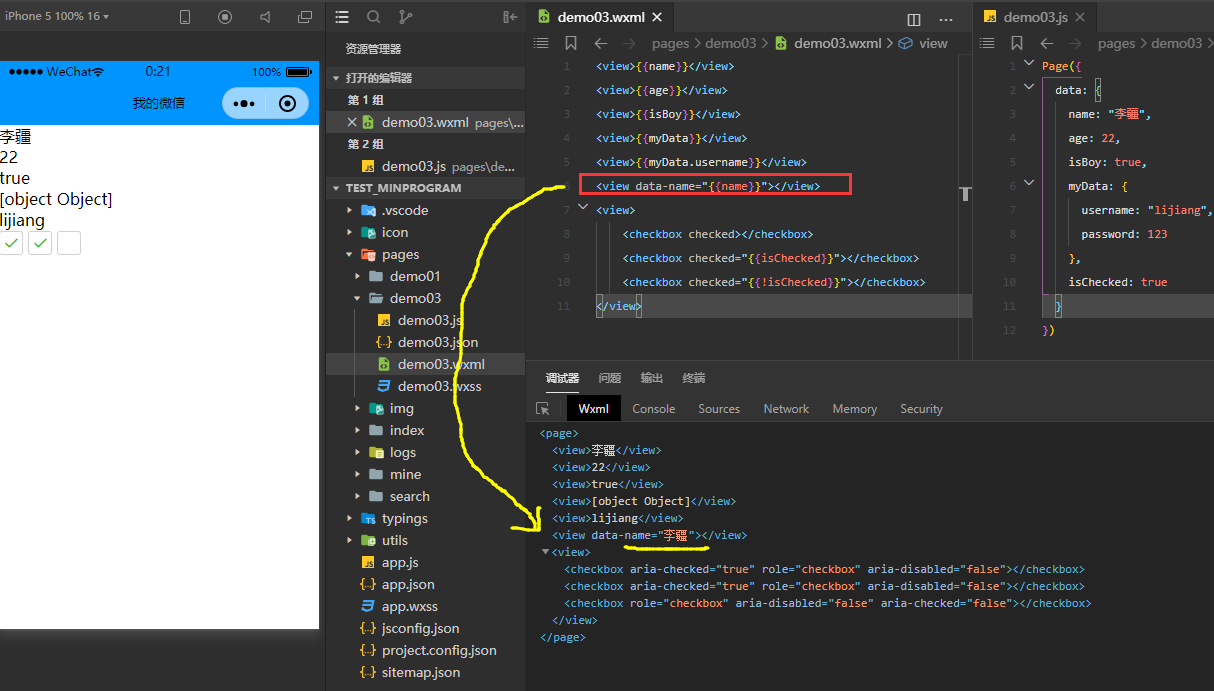The image size is (1214, 691).
Task: Toggle the first checkbox in simulator
Action: click(x=11, y=243)
